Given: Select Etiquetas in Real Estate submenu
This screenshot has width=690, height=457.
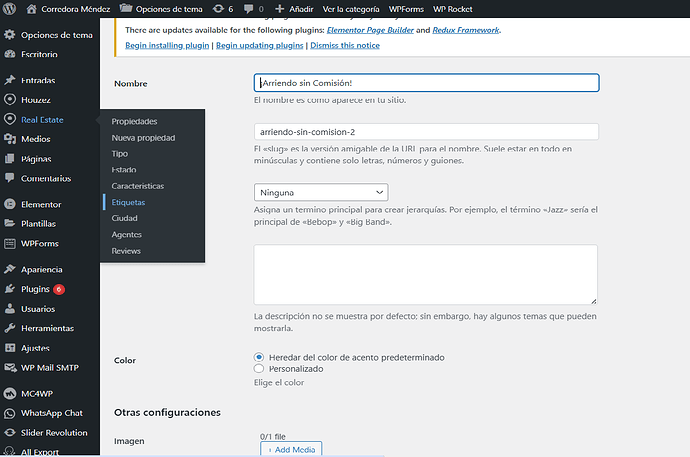Looking at the screenshot, I should (x=128, y=202).
